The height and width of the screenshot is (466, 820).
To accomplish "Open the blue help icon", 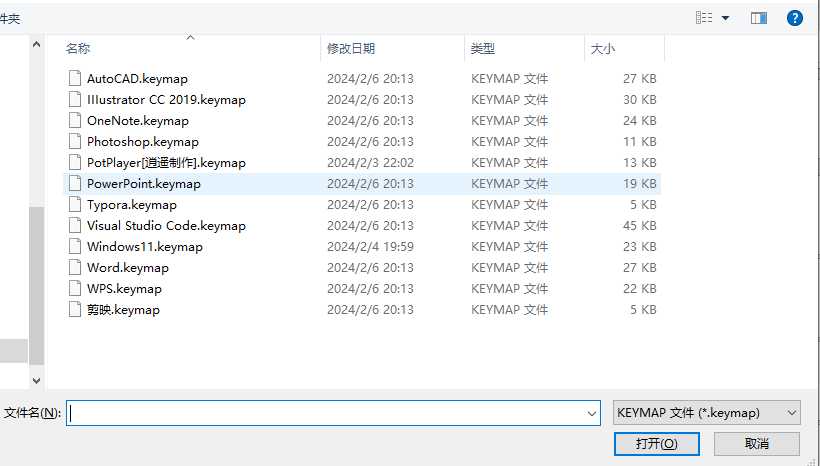I will [x=794, y=18].
